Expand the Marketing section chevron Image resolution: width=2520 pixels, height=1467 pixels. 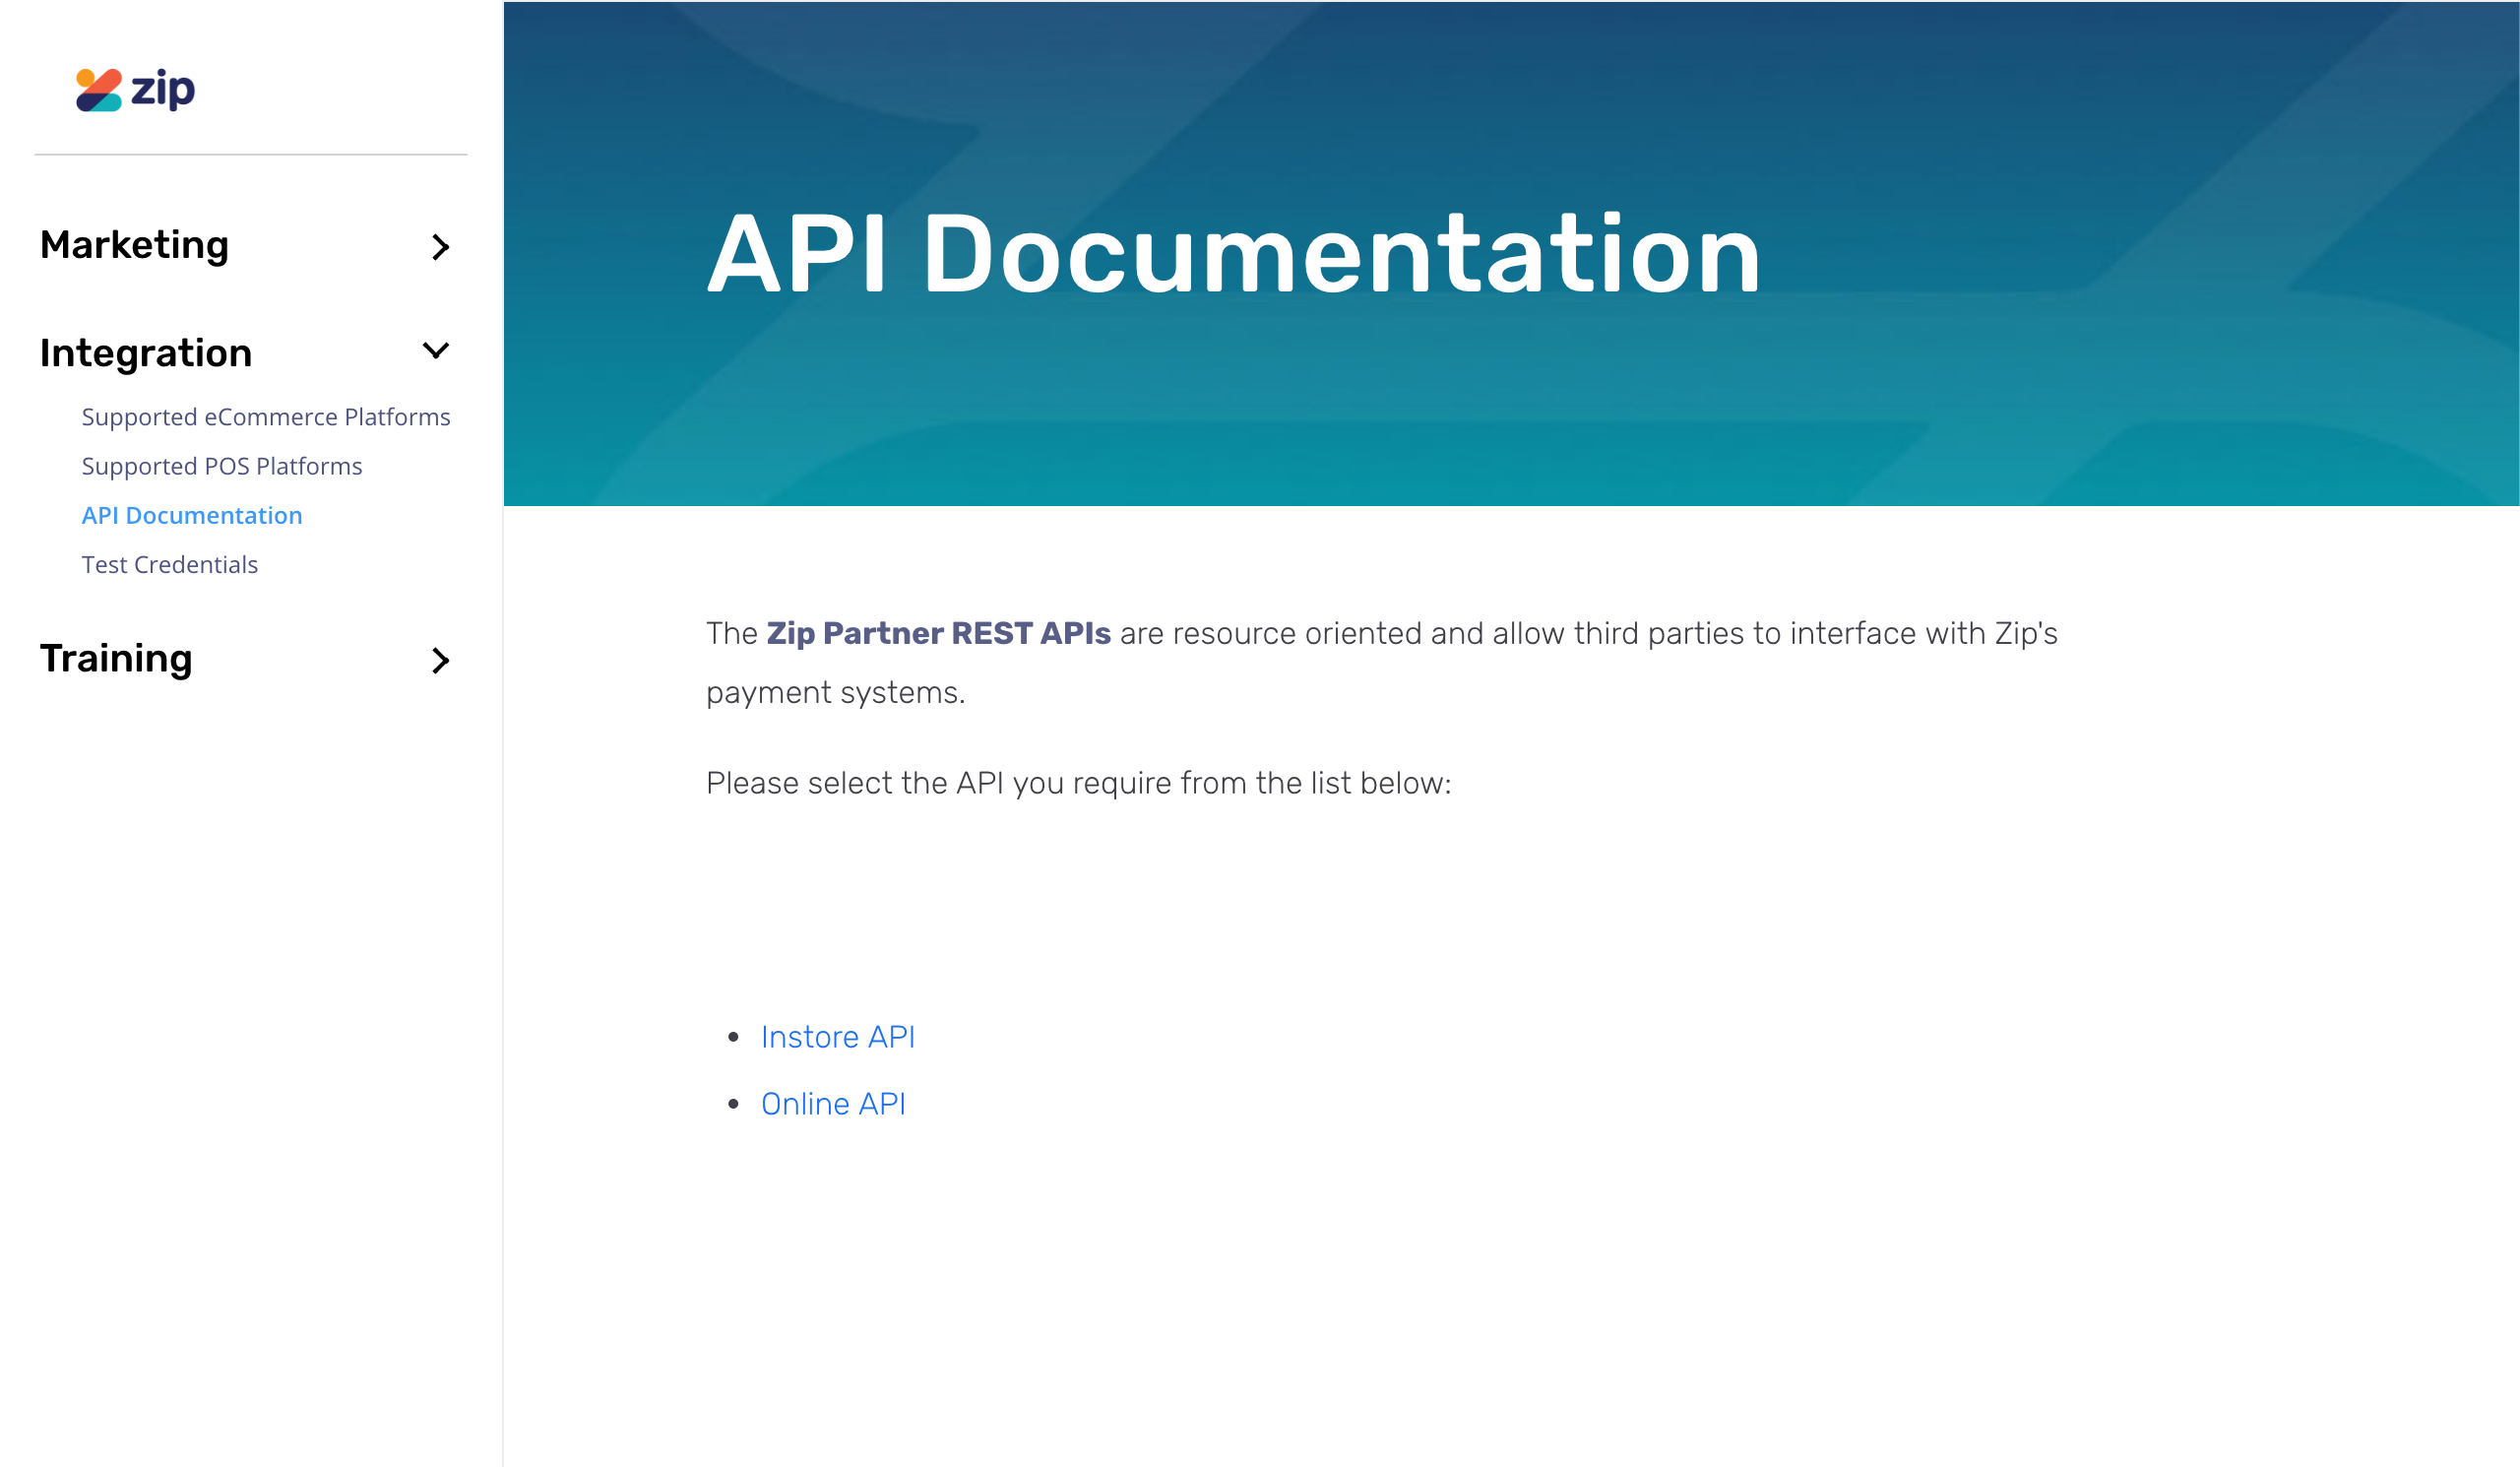tap(440, 247)
